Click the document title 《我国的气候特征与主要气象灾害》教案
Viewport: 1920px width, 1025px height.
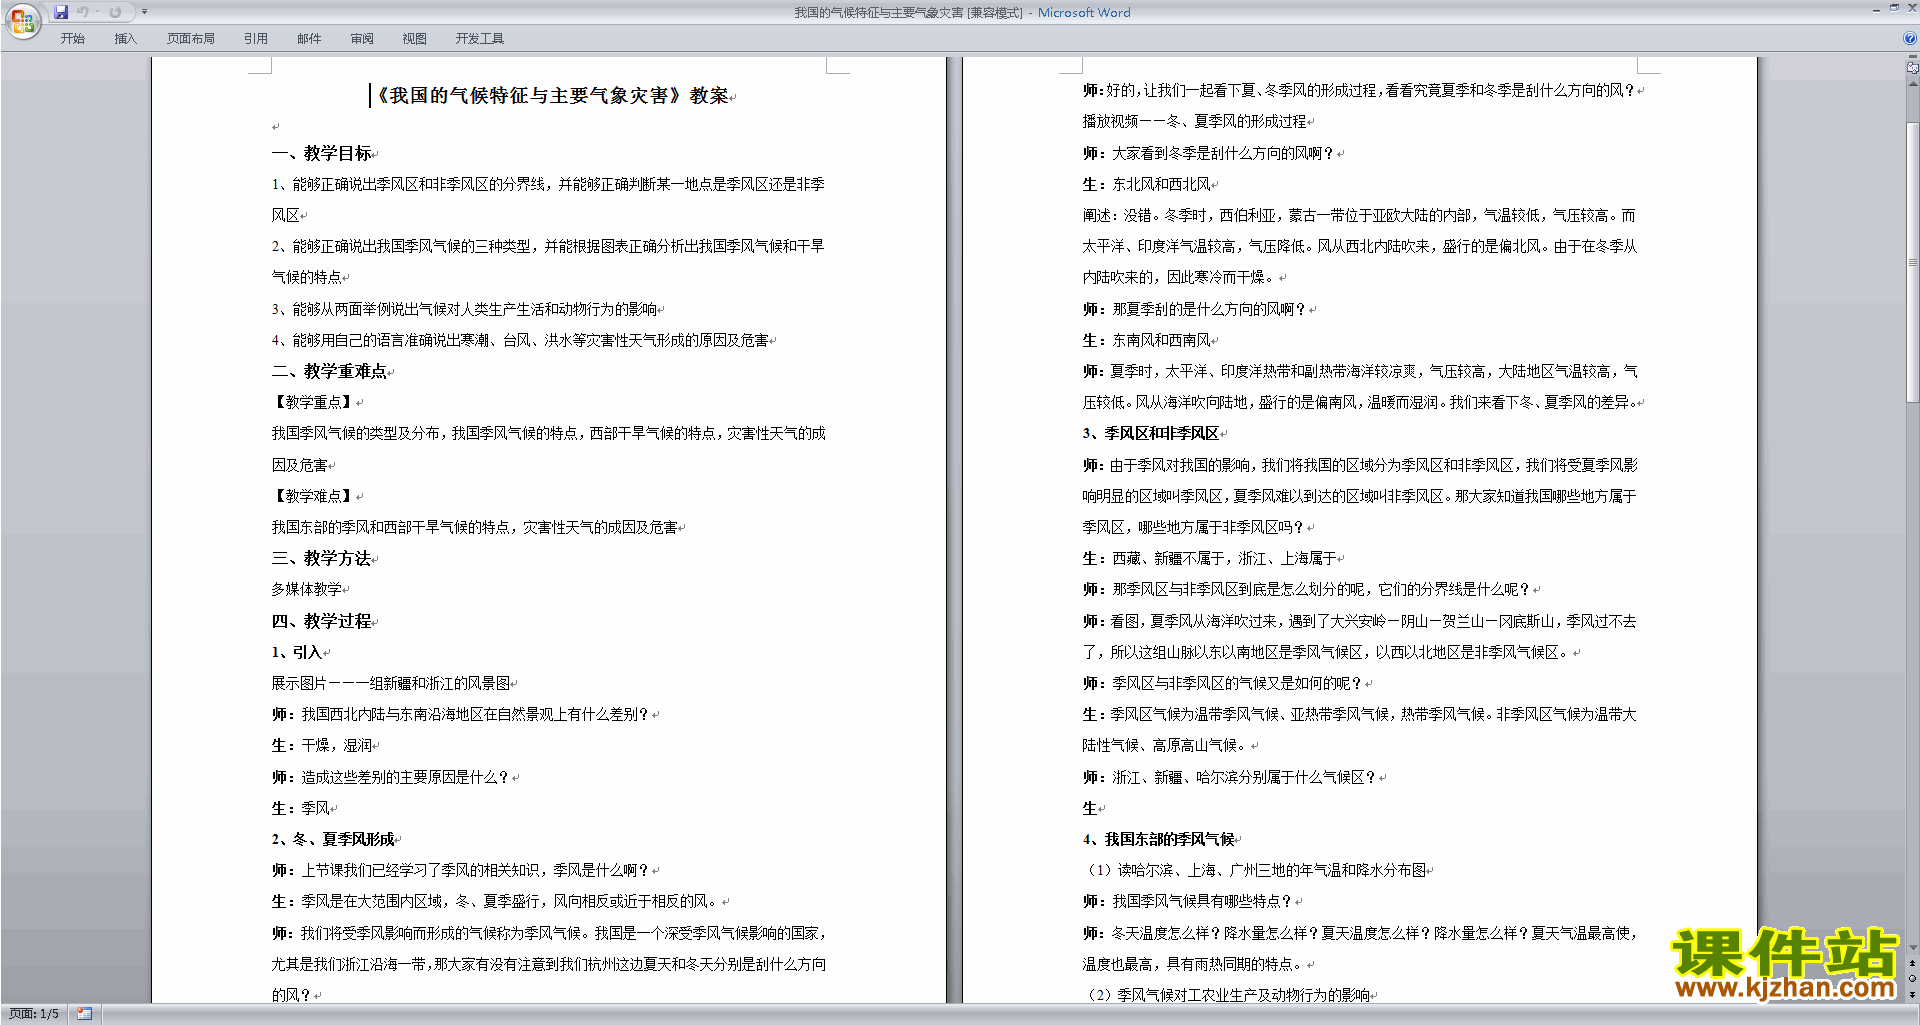tap(551, 96)
